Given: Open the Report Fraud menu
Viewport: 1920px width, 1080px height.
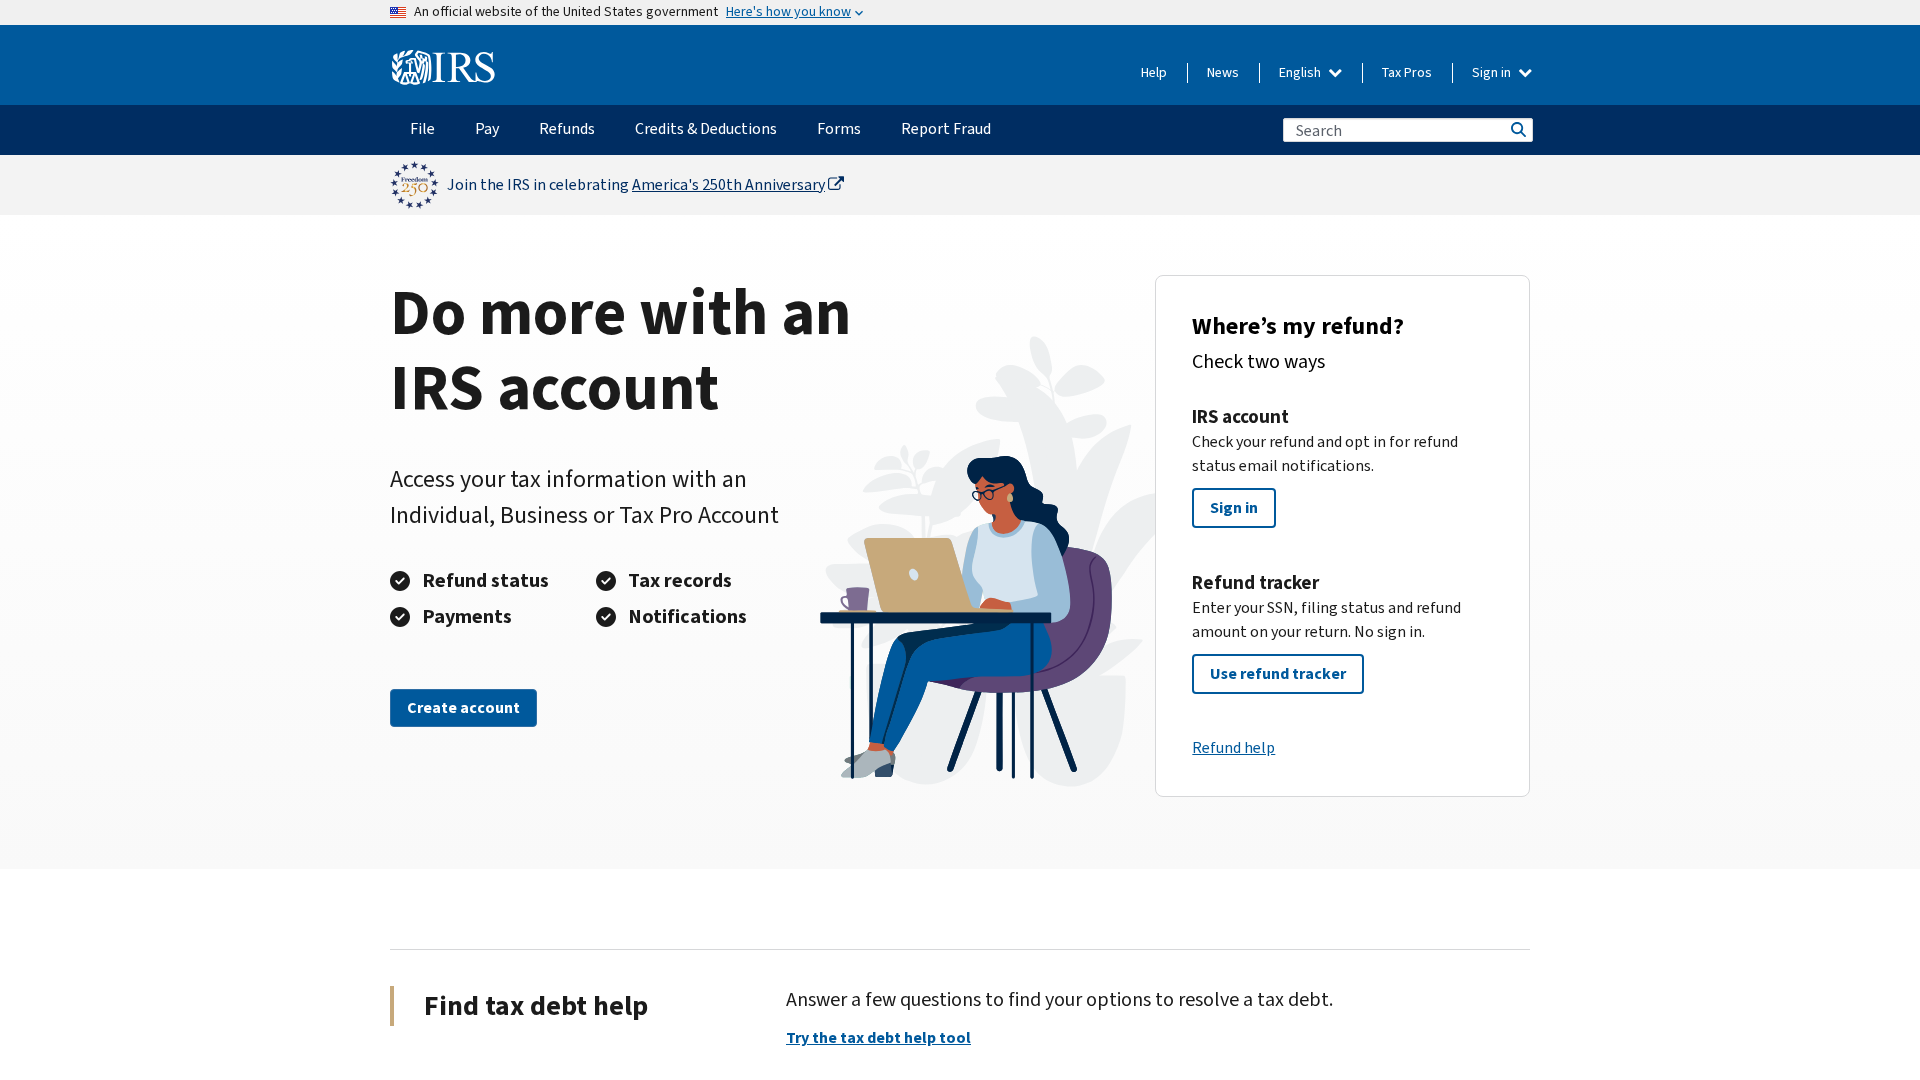Looking at the screenshot, I should (x=946, y=129).
